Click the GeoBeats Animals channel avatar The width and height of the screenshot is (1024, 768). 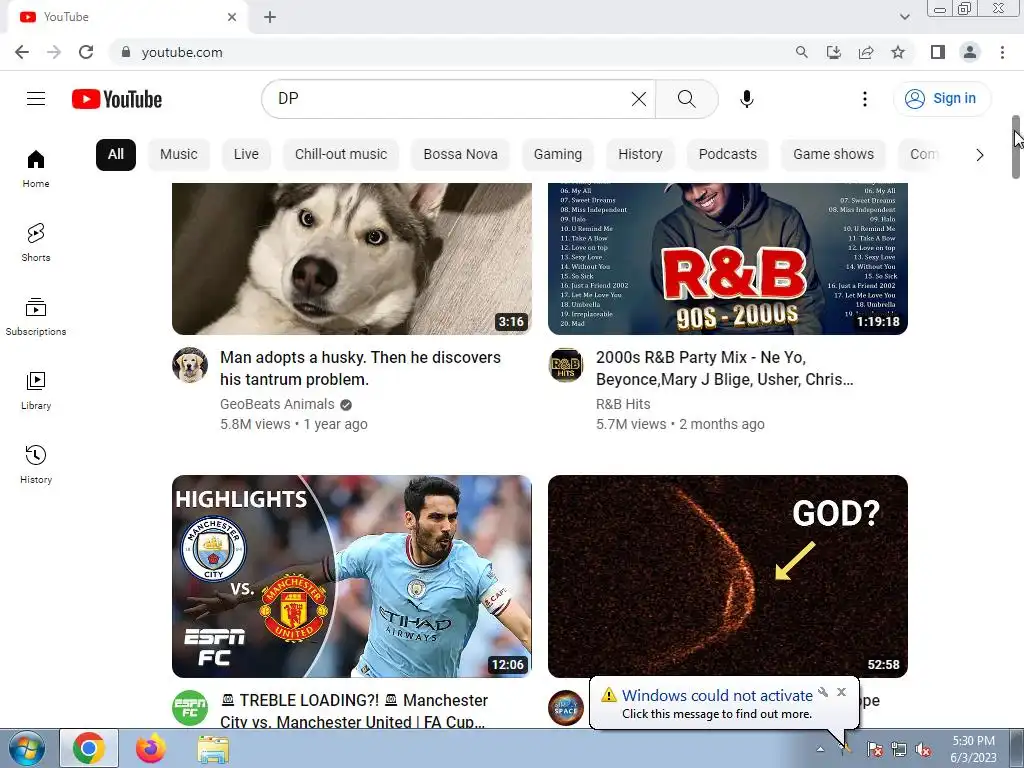click(190, 365)
